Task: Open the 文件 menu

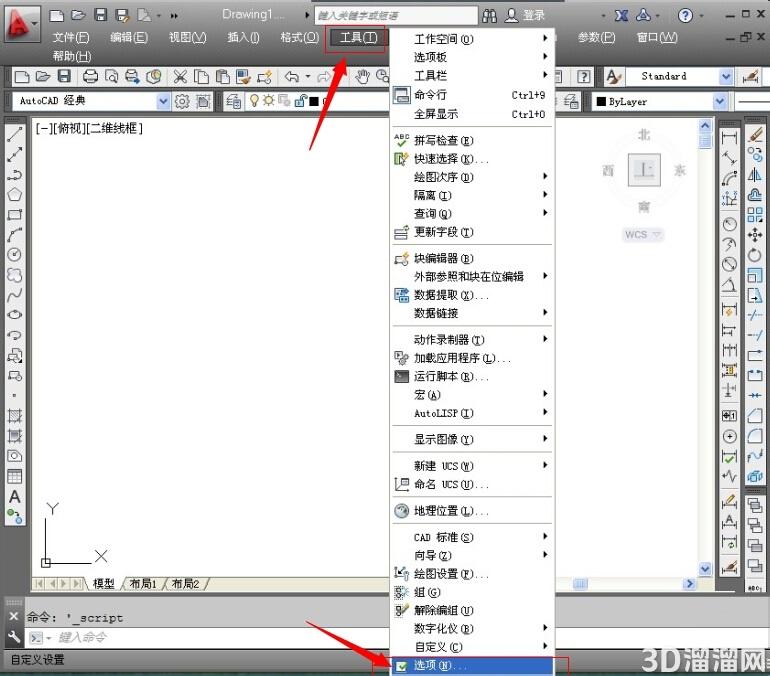Action: 71,37
